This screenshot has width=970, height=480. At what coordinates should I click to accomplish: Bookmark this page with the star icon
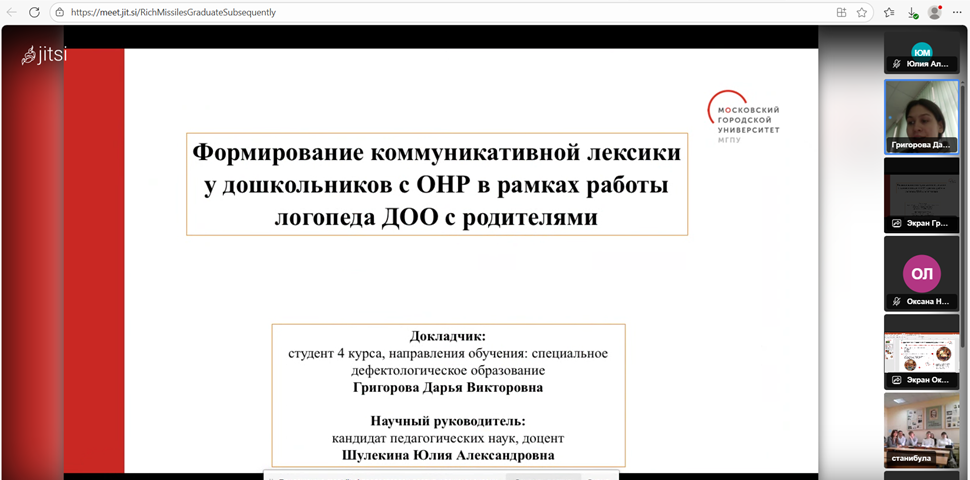862,12
